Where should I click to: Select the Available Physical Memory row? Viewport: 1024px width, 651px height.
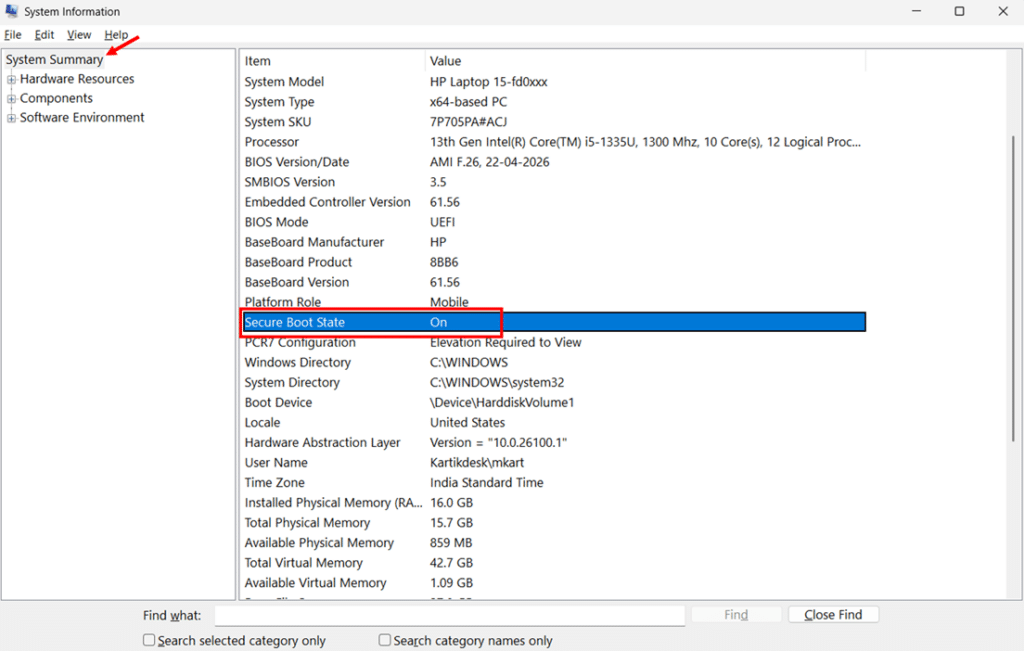[x=553, y=543]
